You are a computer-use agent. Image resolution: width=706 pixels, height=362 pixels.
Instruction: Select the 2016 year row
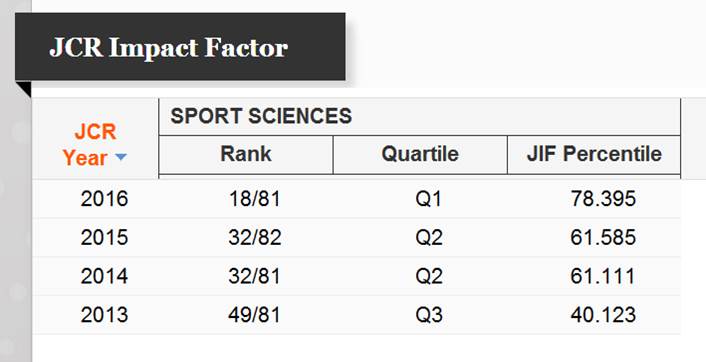coord(356,199)
